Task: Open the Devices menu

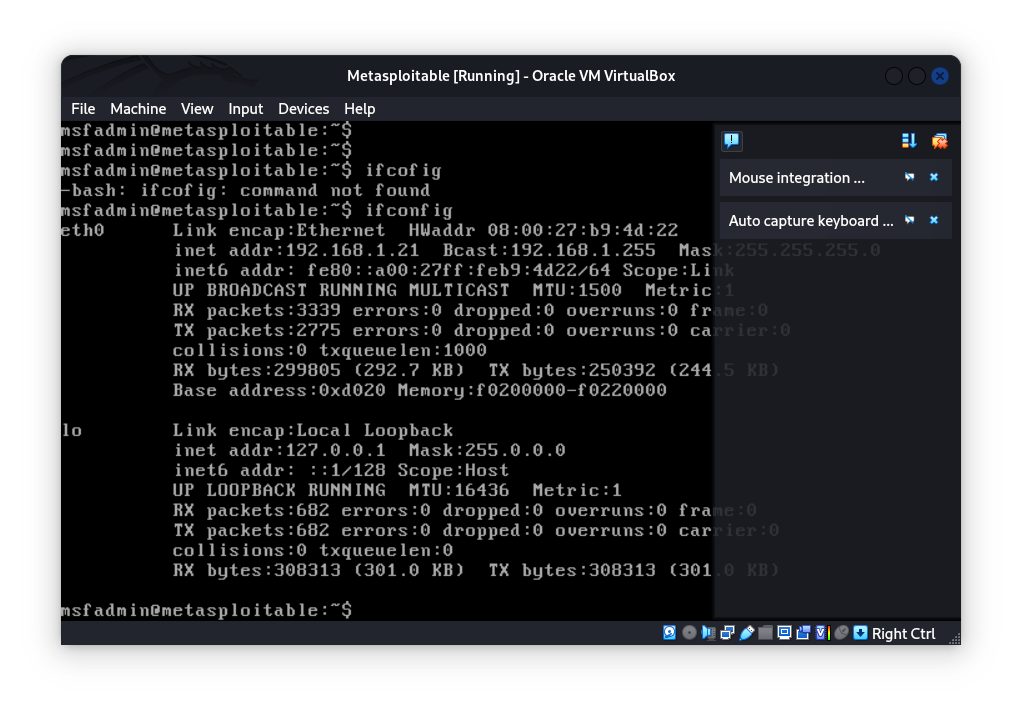Action: [x=304, y=109]
